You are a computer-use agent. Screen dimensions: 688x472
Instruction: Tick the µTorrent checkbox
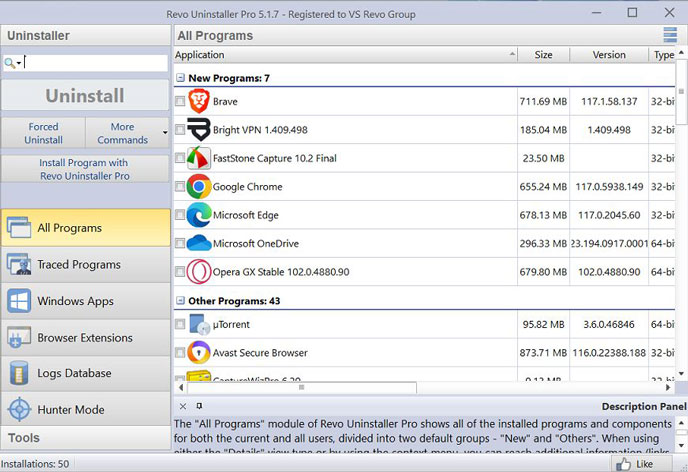(x=180, y=324)
